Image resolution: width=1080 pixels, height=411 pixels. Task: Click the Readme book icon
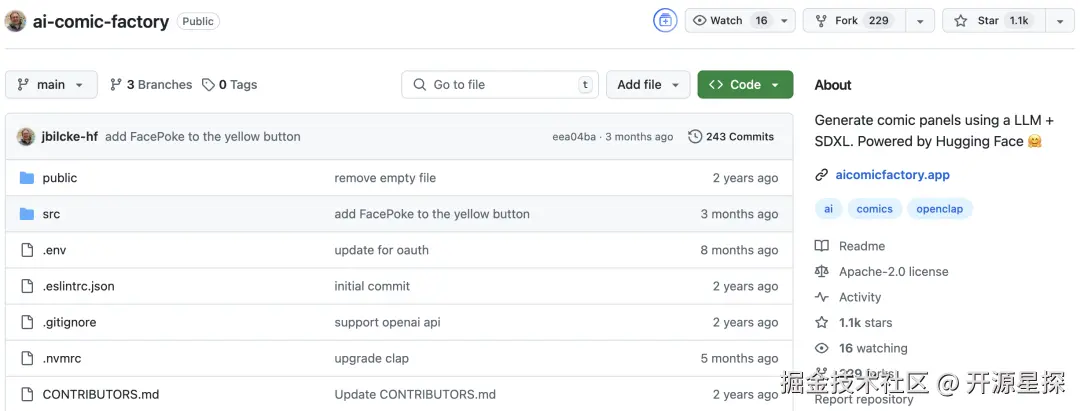pyautogui.click(x=822, y=246)
